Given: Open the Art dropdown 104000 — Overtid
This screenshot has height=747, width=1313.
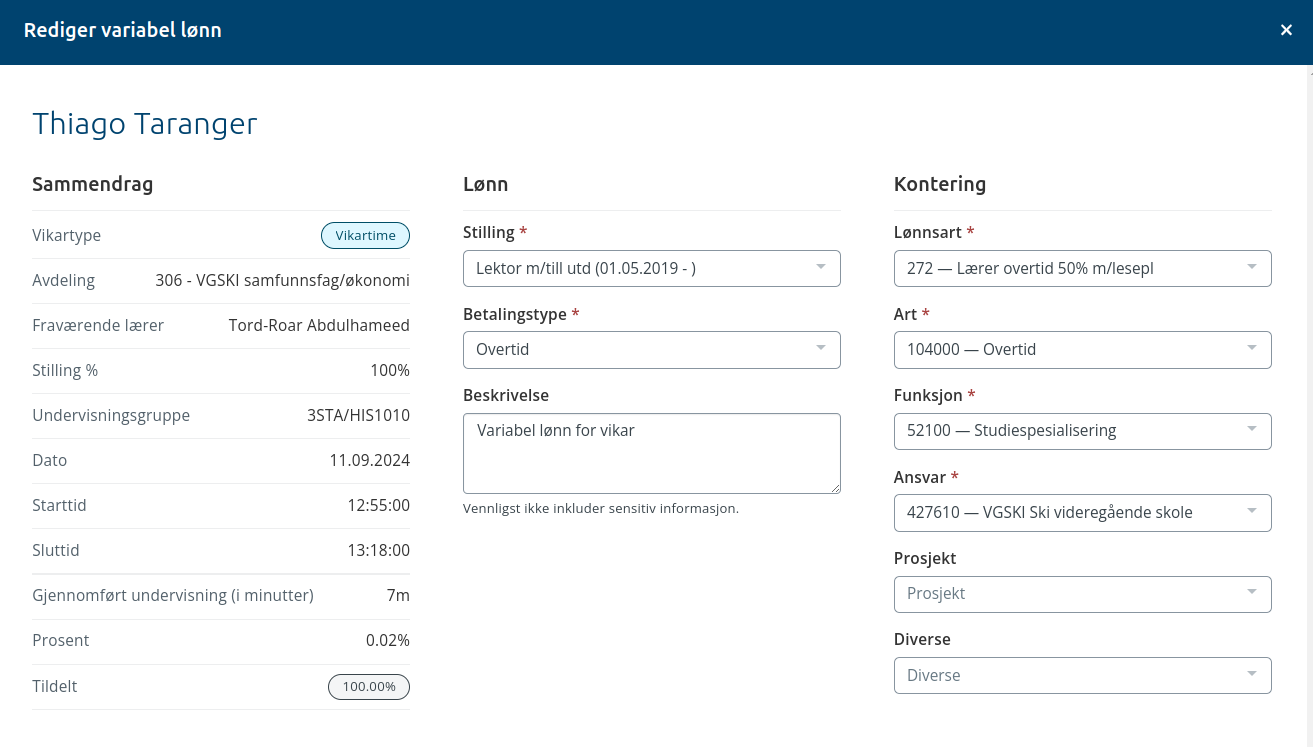Looking at the screenshot, I should coord(1083,350).
